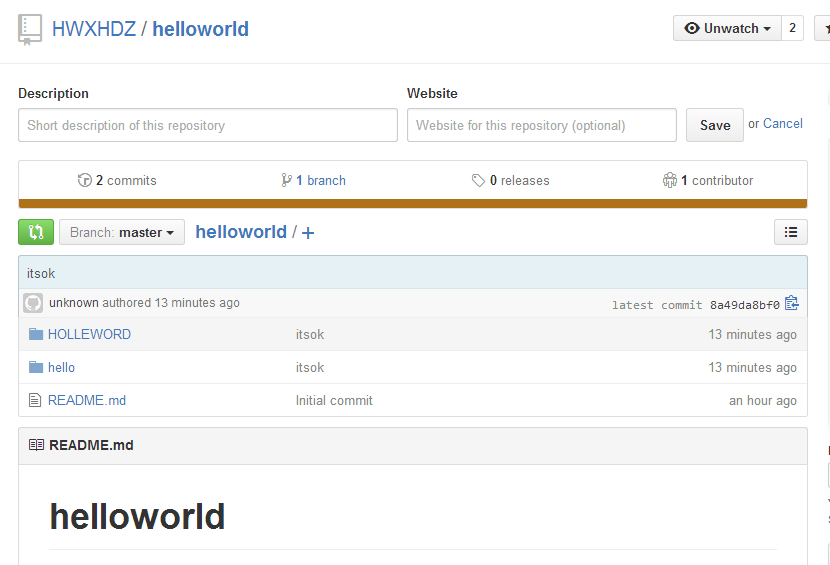Click the branch fork icon
The width and height of the screenshot is (830, 565).
click(x=286, y=181)
